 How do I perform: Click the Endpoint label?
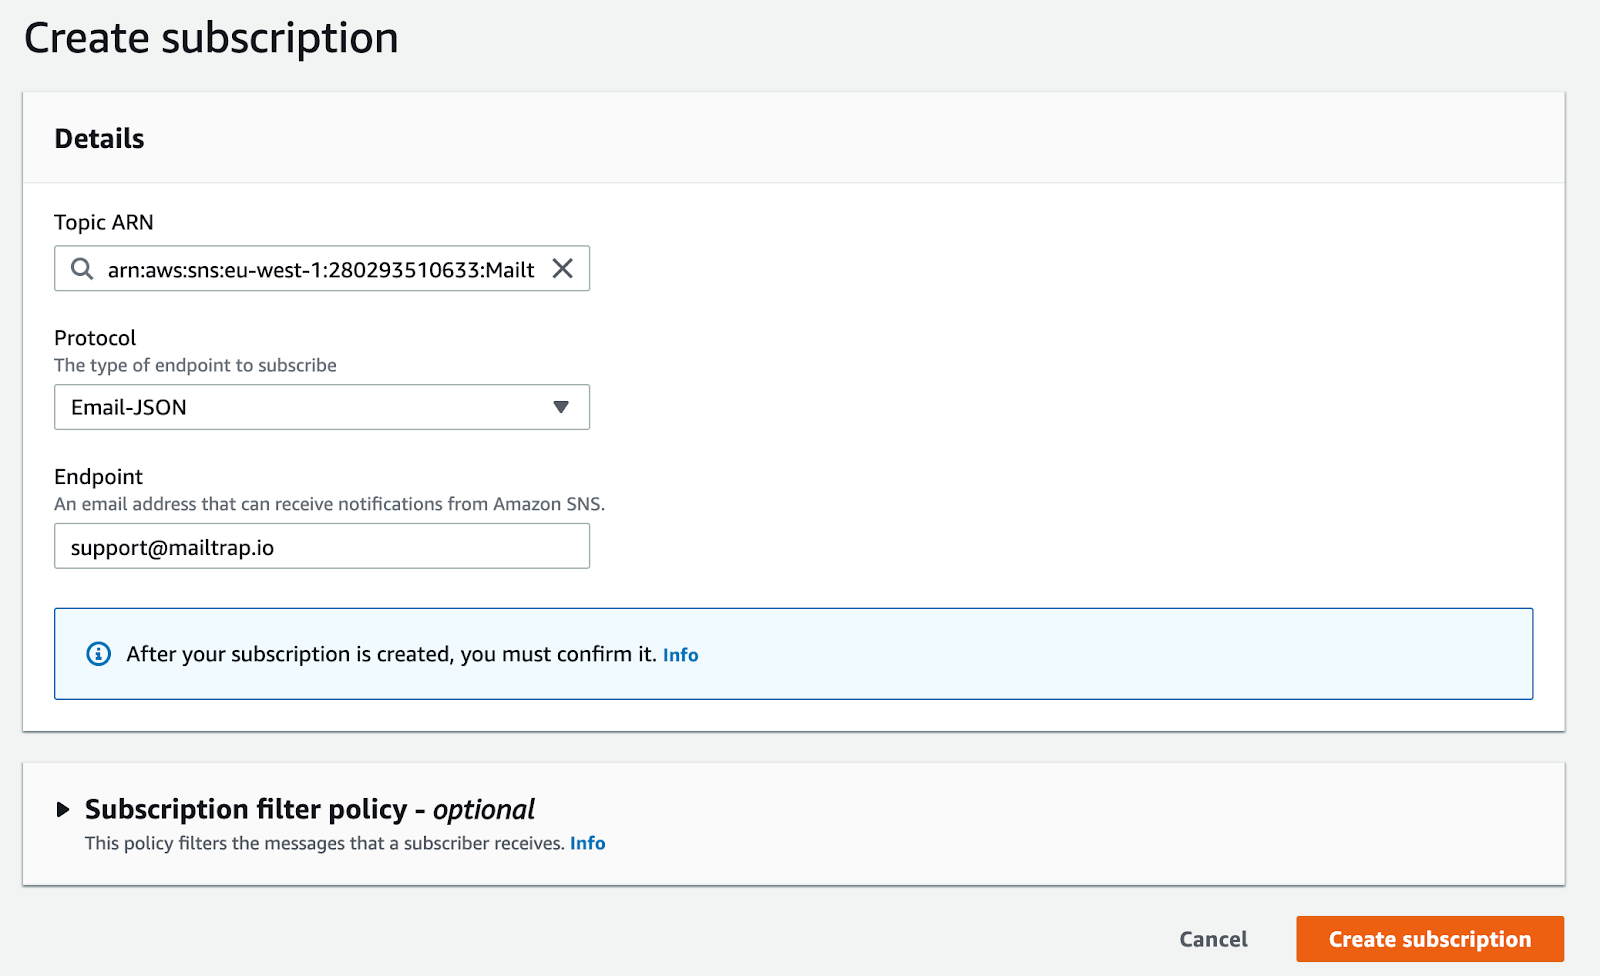coord(98,476)
